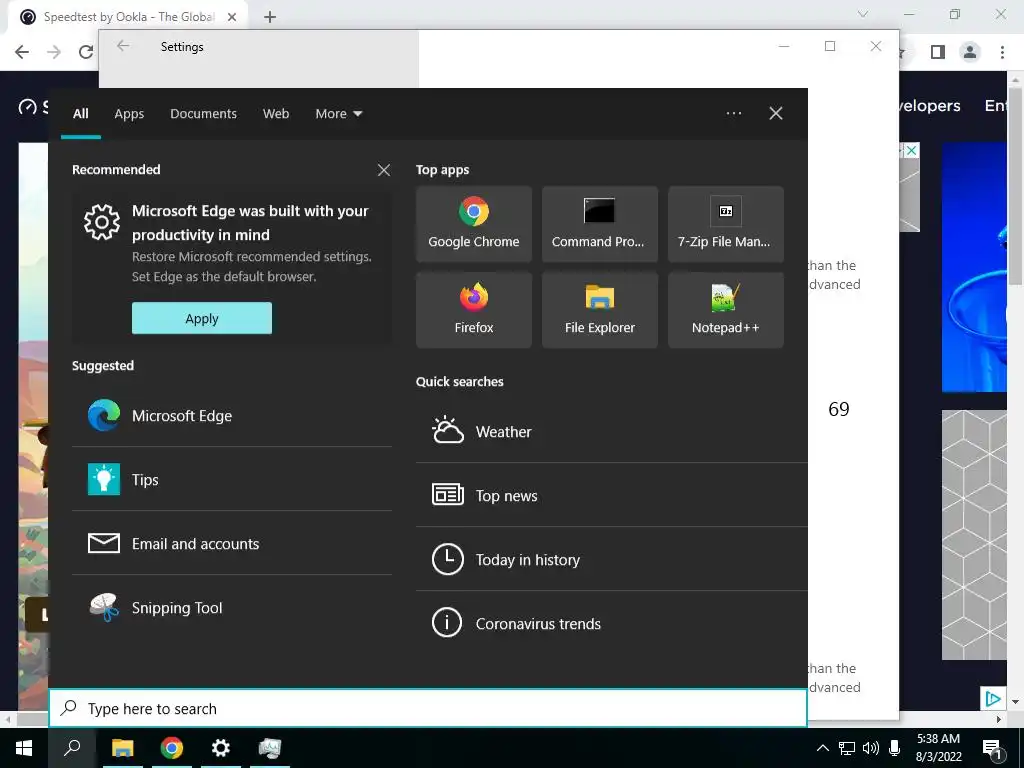1024x768 pixels.
Task: Open File Explorer from the taskbar
Action: 122,748
